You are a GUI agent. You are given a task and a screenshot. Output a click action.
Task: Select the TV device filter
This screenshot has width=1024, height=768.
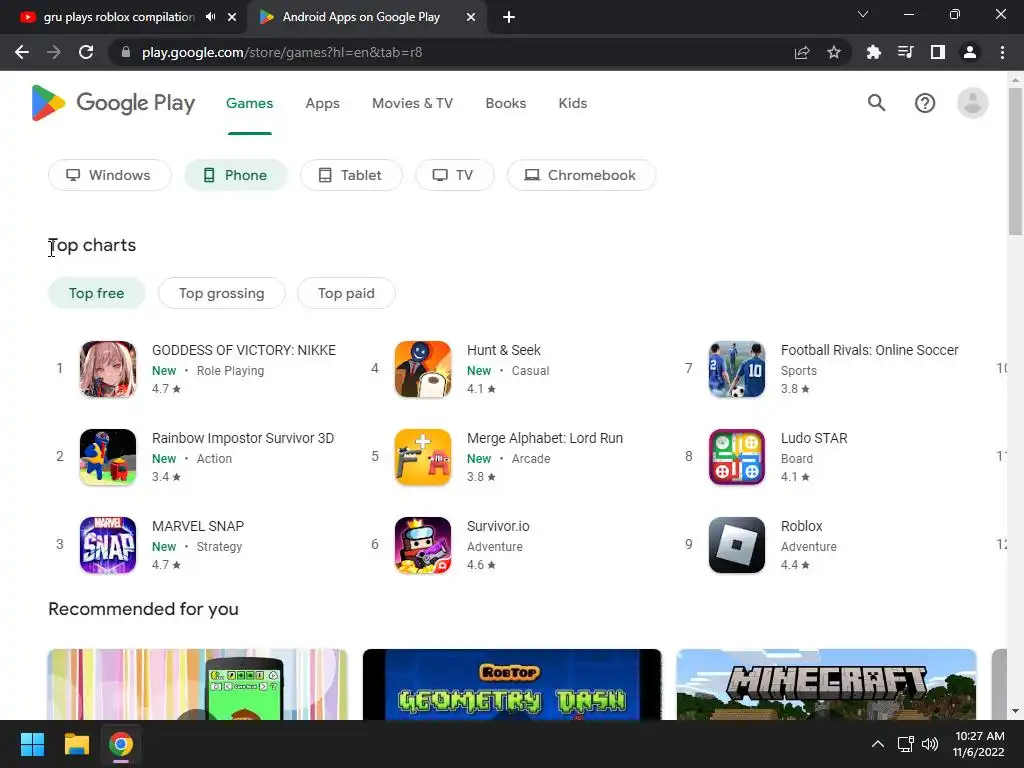click(455, 175)
